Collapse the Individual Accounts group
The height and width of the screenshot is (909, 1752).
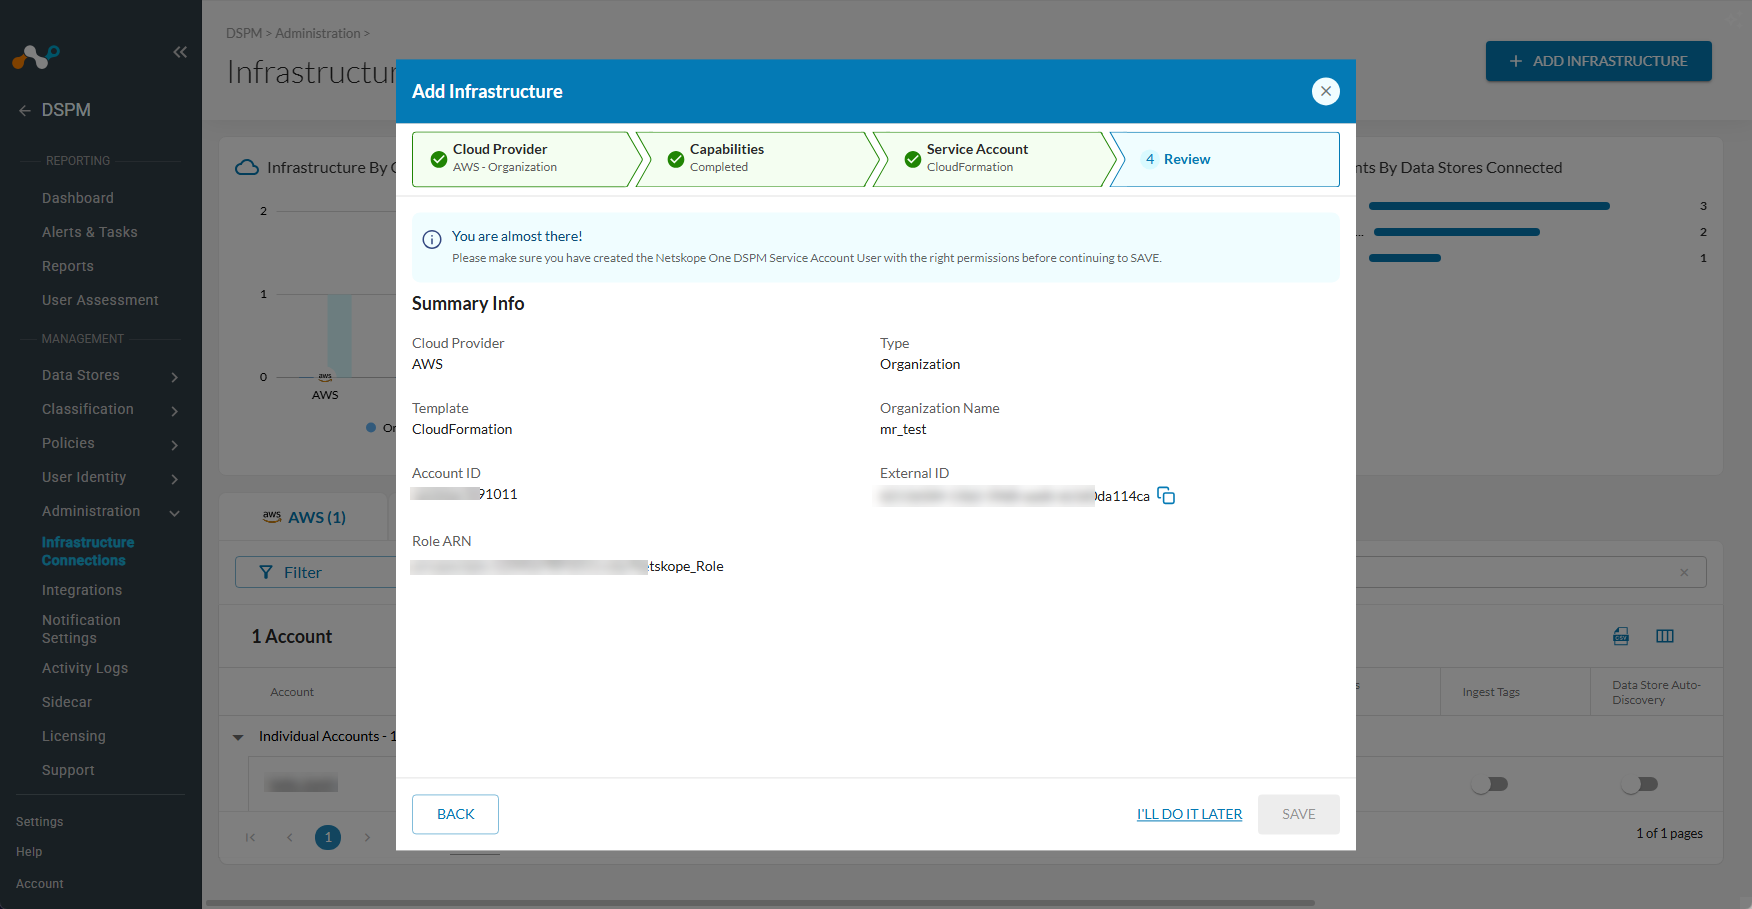point(238,737)
